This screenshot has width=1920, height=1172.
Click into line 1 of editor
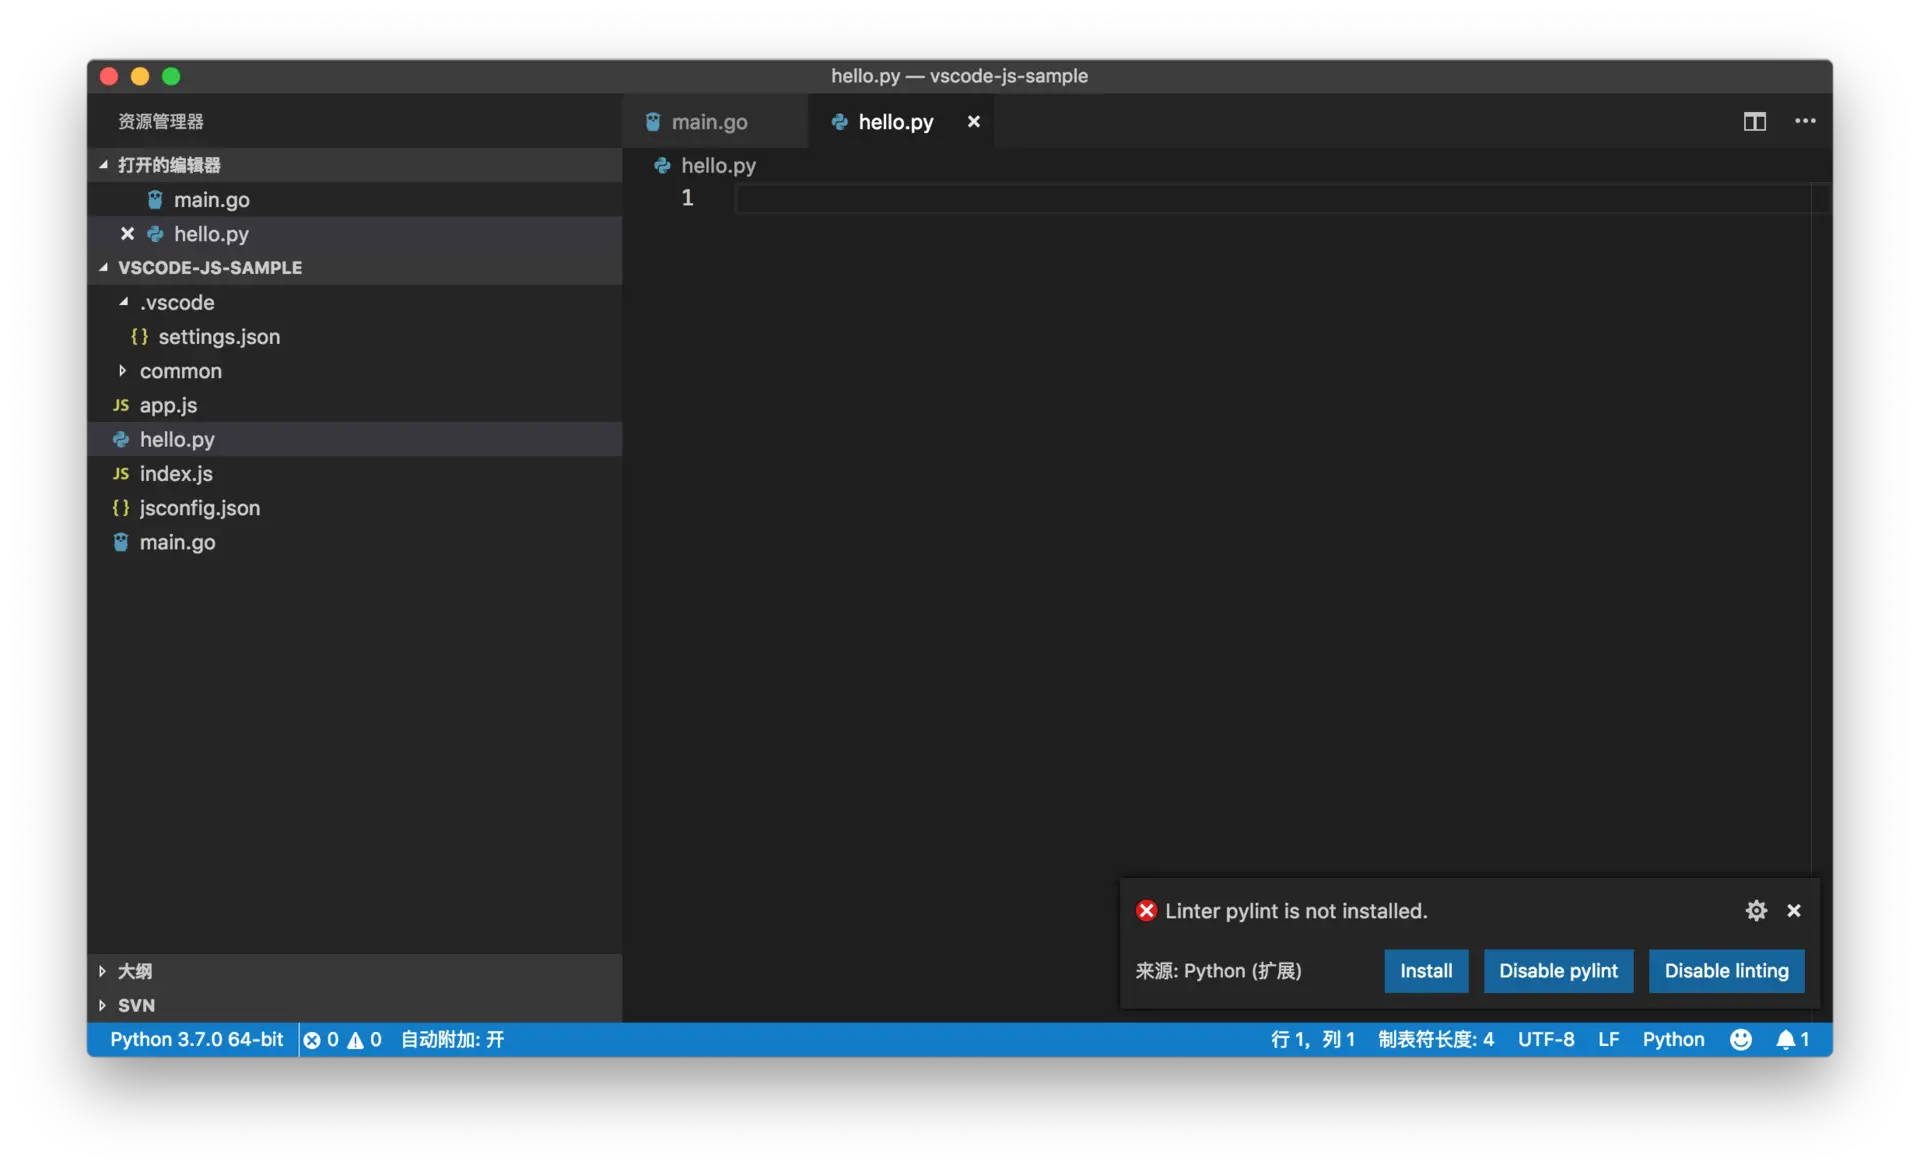(1200, 198)
